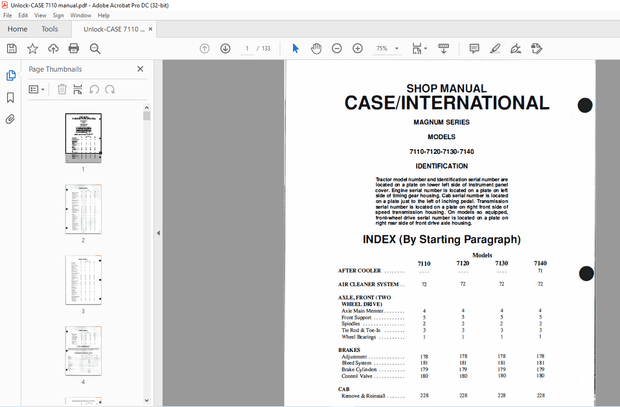This screenshot has height=407, width=620.
Task: Switch to the Tools tab
Action: [x=50, y=29]
